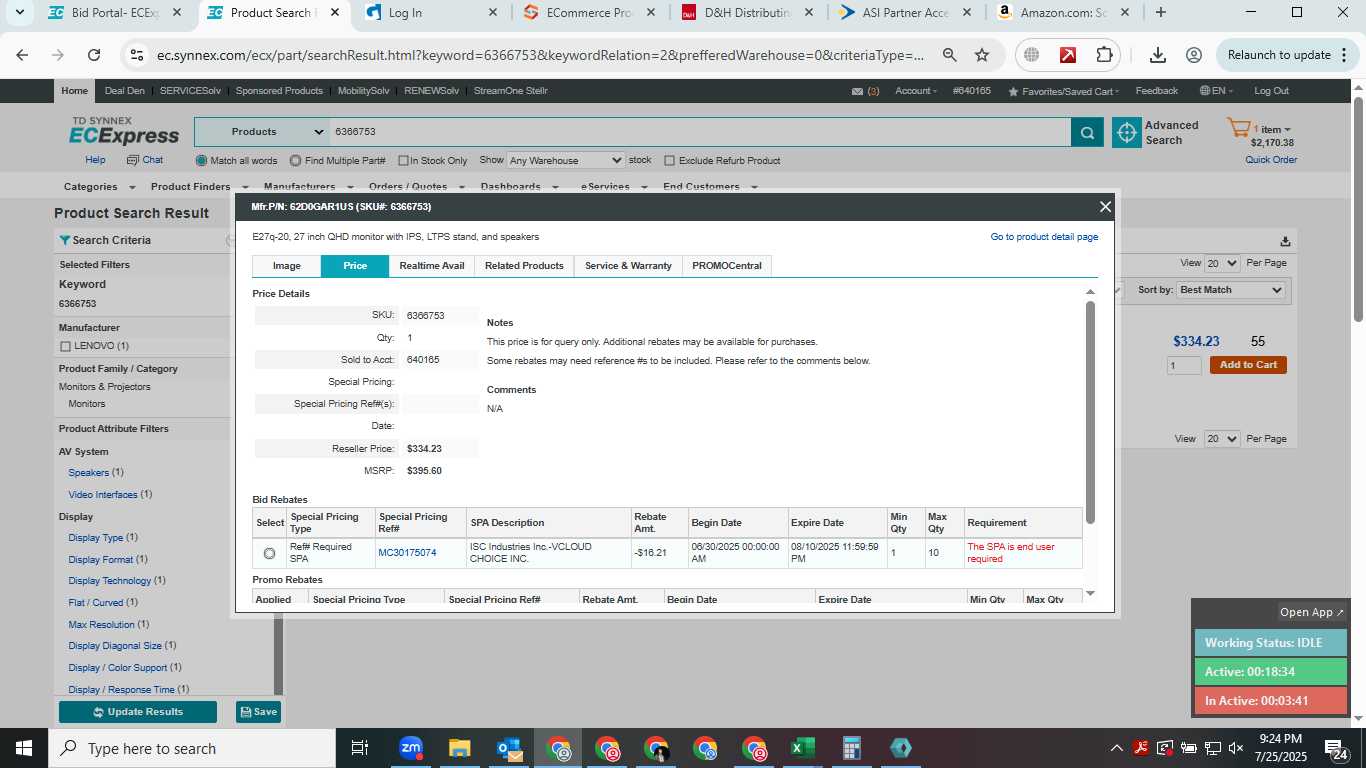
Task: Toggle Exclude Refurb Product checkbox
Action: tap(669, 161)
